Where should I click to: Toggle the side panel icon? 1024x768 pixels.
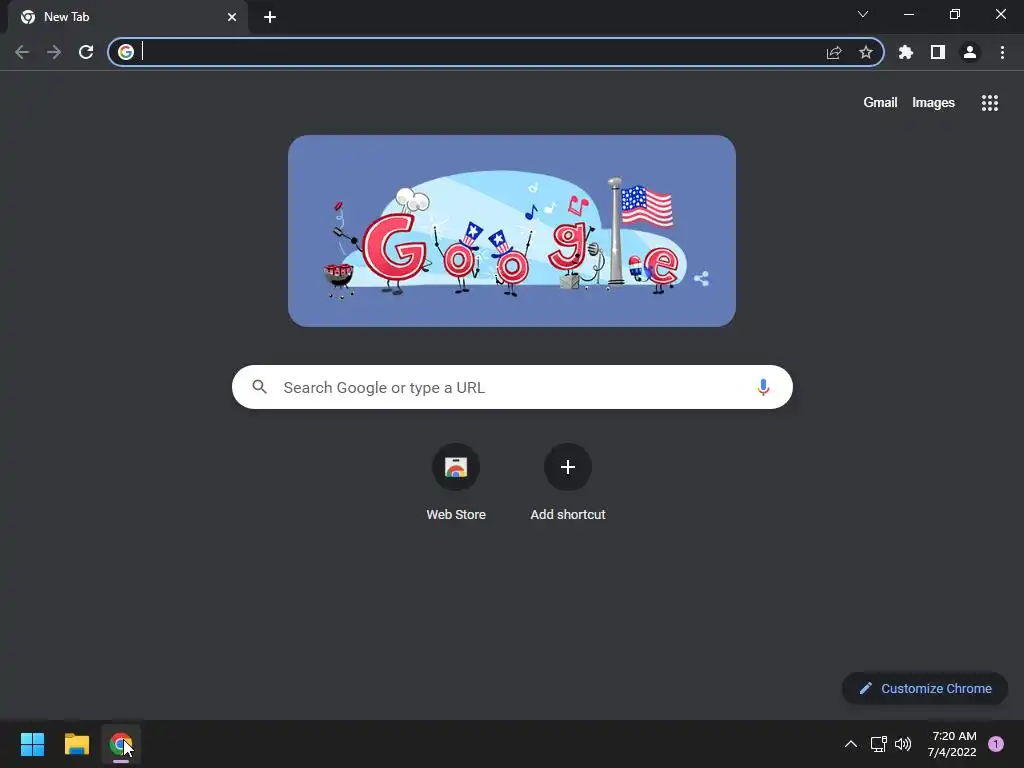click(938, 52)
